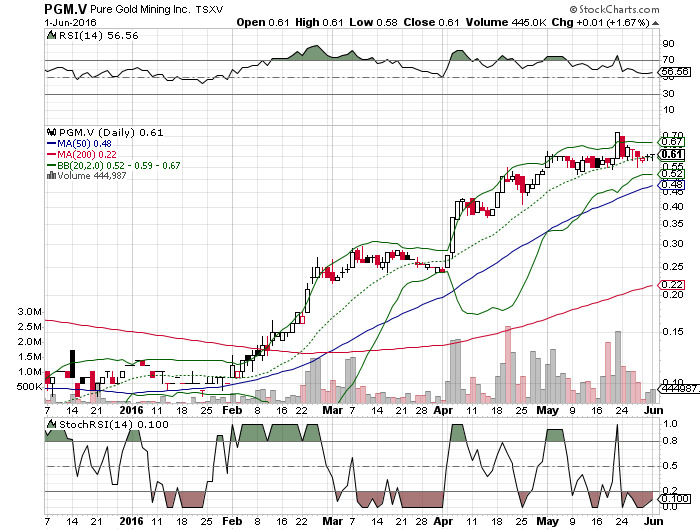Viewport: 700px width, 530px height.
Task: Click the RSI value tag 56.56
Action: (673, 72)
